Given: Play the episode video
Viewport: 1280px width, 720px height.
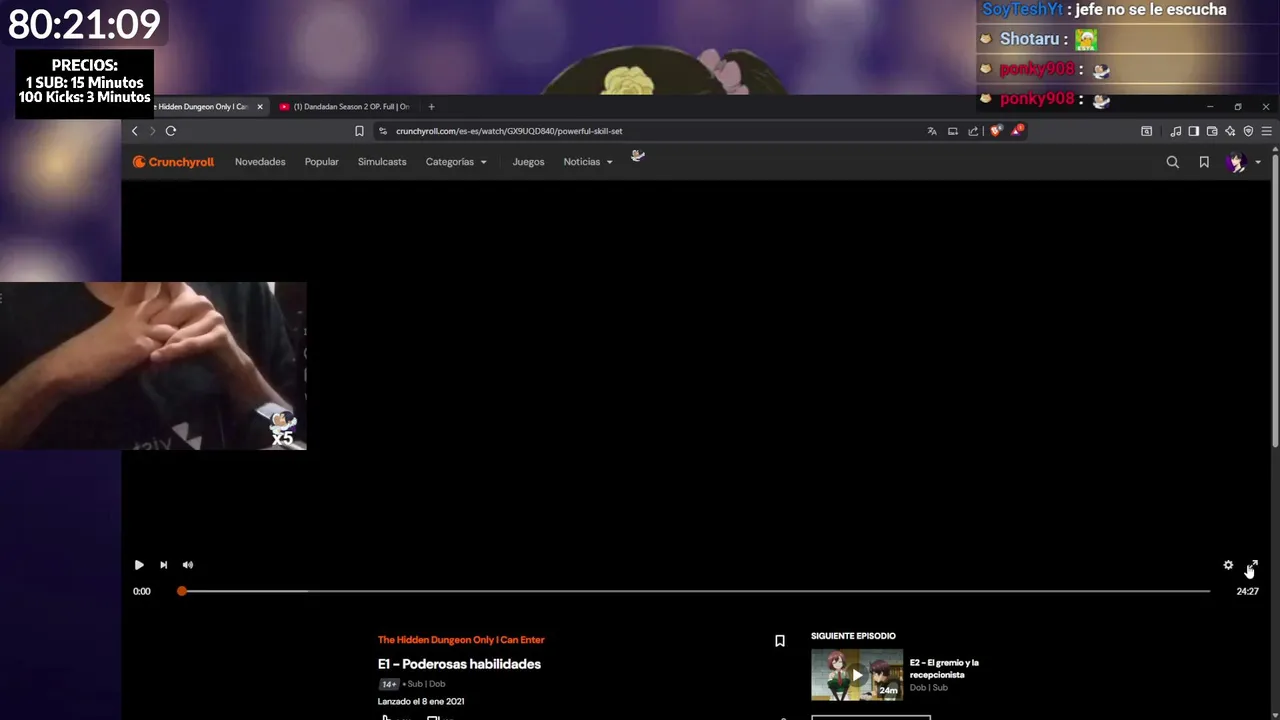Looking at the screenshot, I should tap(139, 565).
